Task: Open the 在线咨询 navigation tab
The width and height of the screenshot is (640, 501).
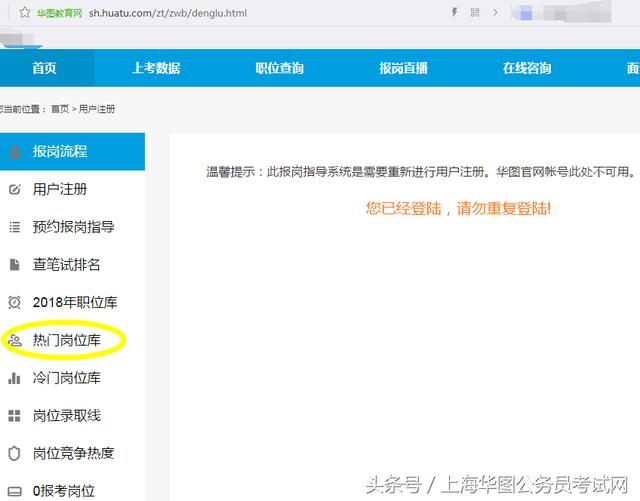Action: coord(527,68)
